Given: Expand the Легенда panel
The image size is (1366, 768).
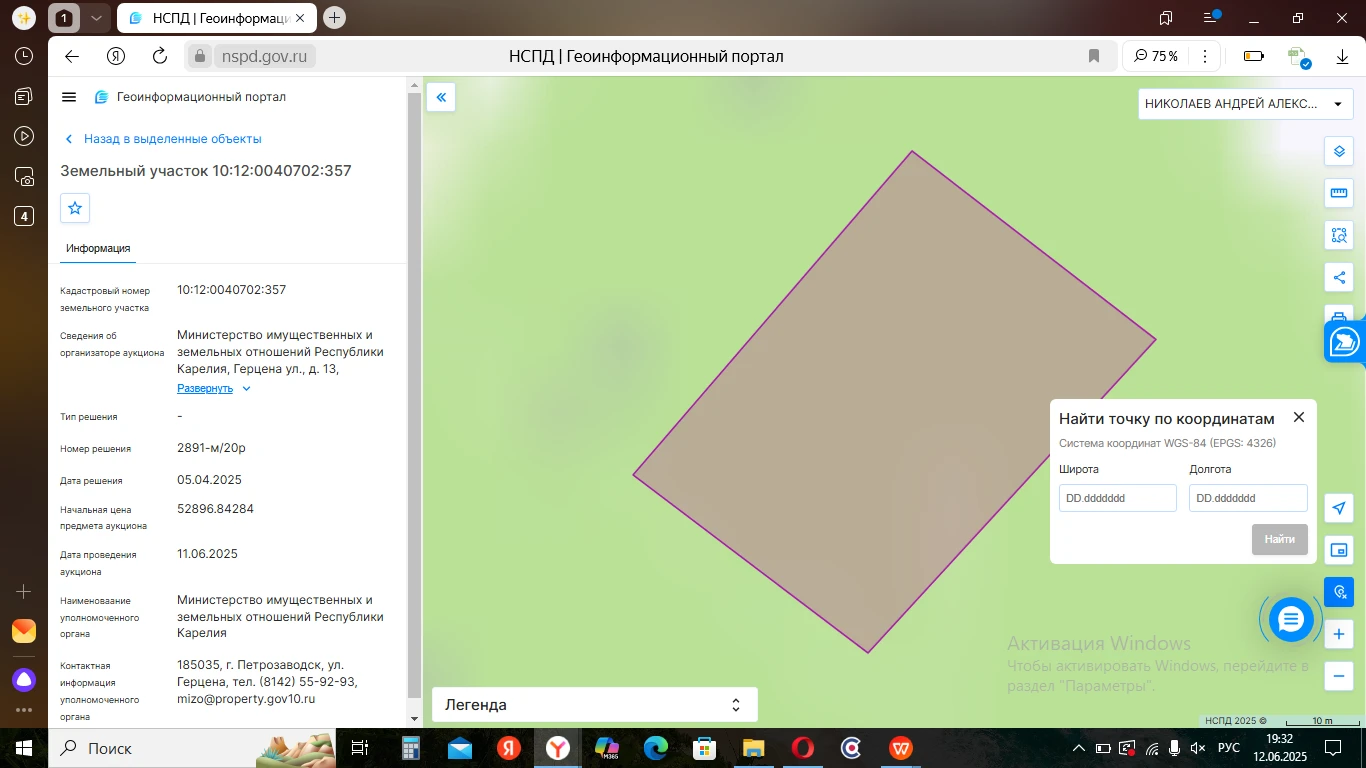Looking at the screenshot, I should click(594, 705).
